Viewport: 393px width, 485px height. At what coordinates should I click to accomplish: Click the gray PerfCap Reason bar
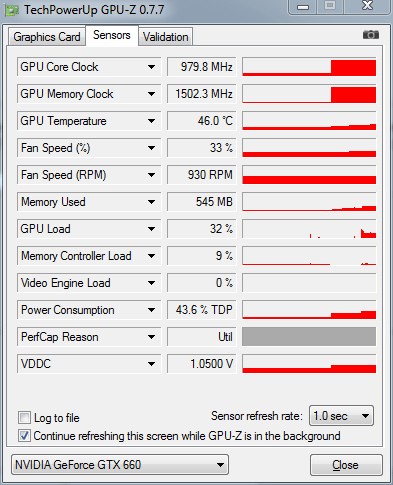309,337
